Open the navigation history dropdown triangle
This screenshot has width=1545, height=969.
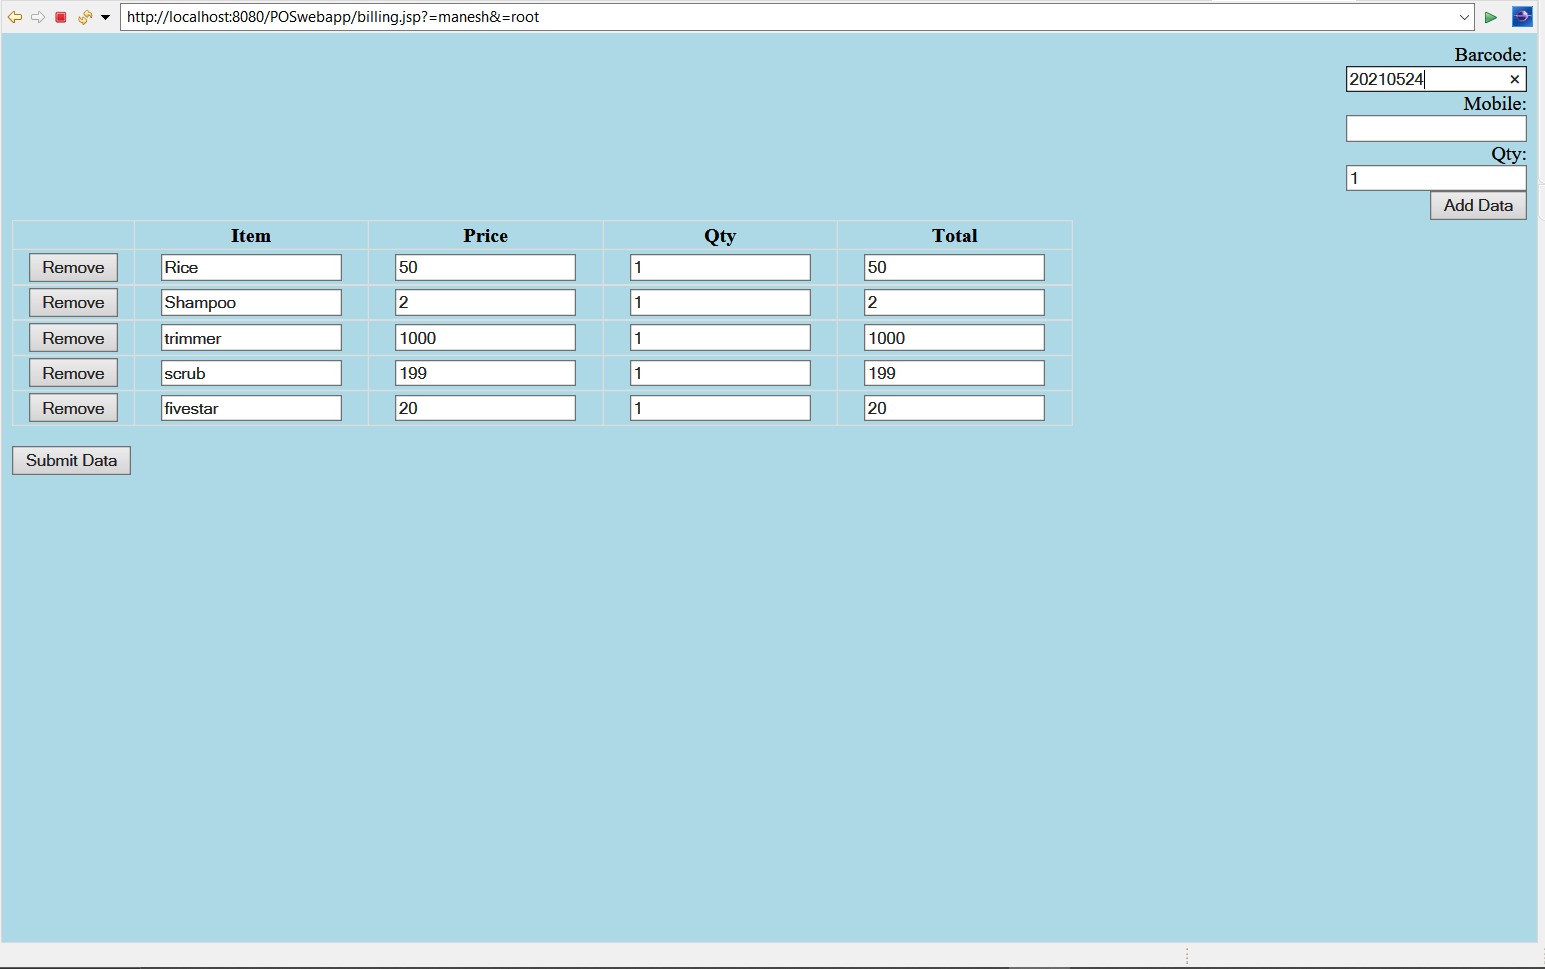(103, 17)
